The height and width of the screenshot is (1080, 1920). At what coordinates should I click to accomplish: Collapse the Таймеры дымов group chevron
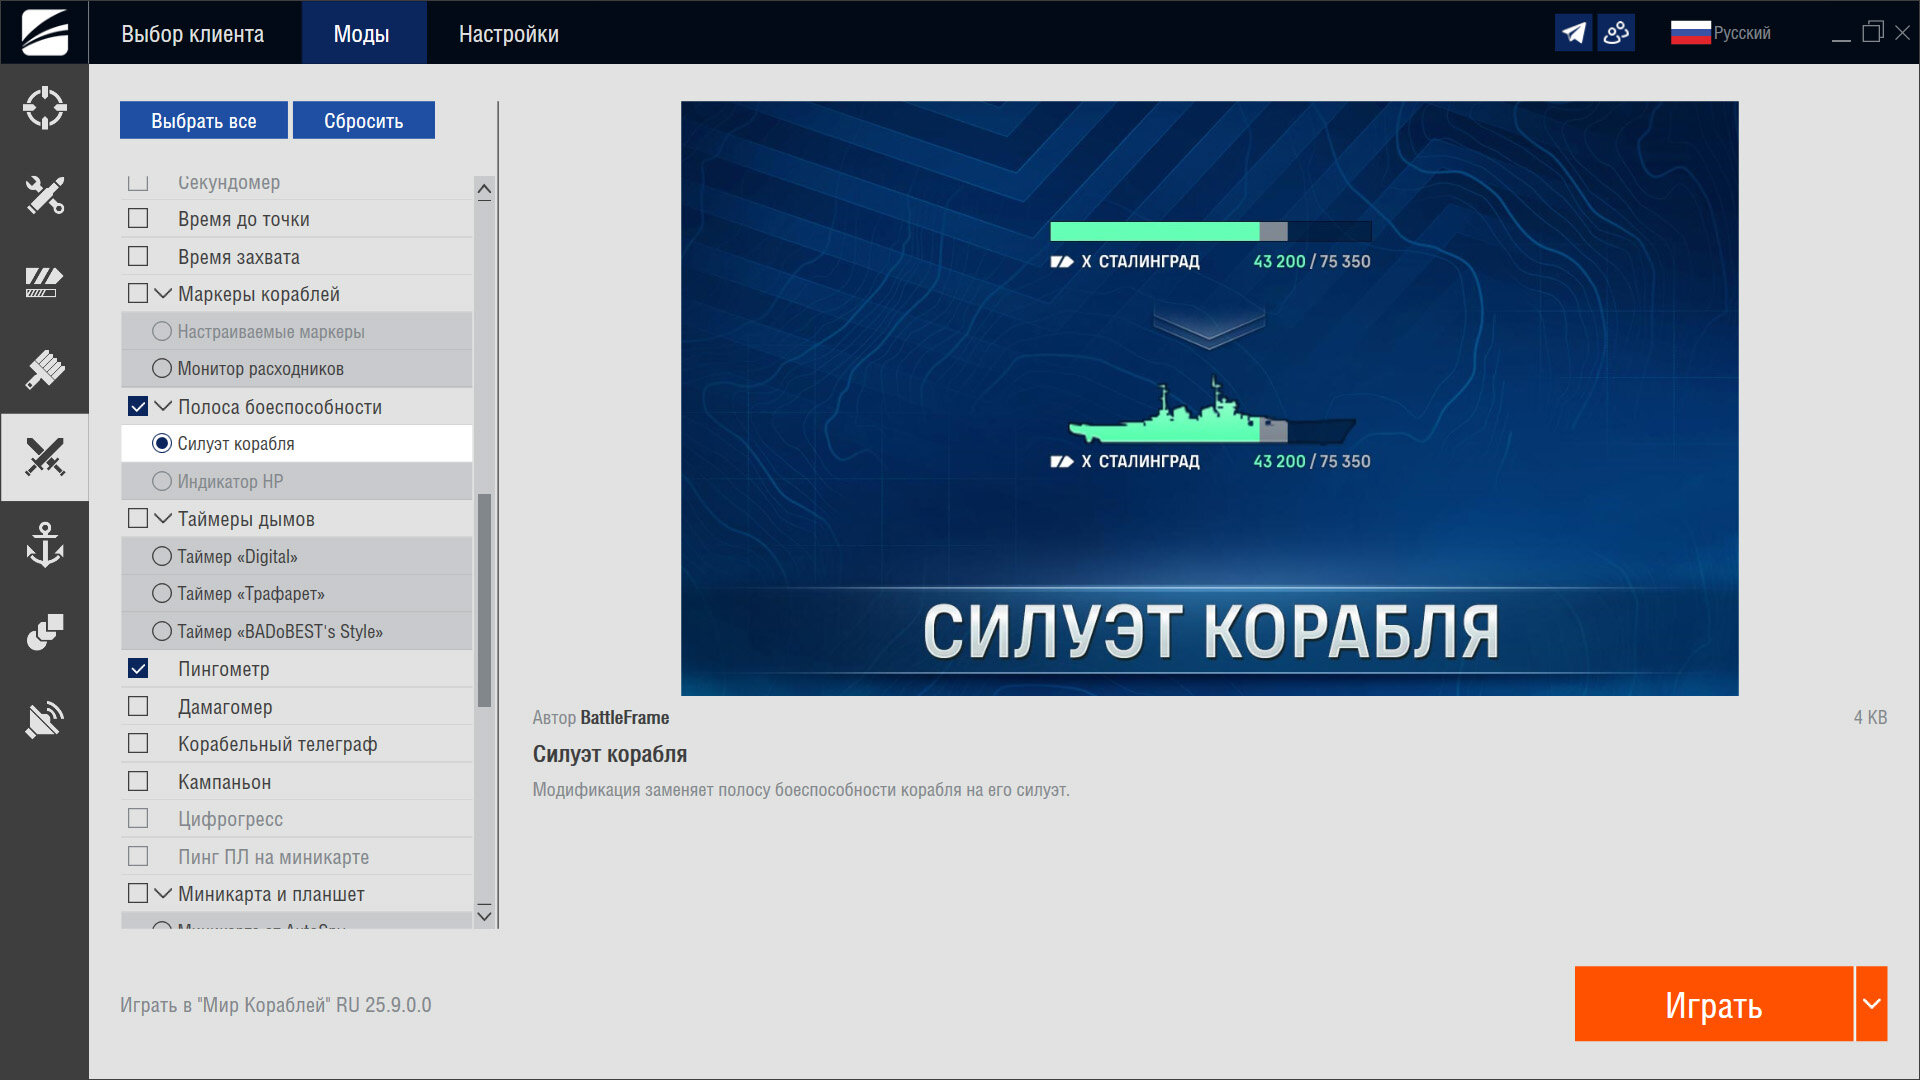pos(163,518)
